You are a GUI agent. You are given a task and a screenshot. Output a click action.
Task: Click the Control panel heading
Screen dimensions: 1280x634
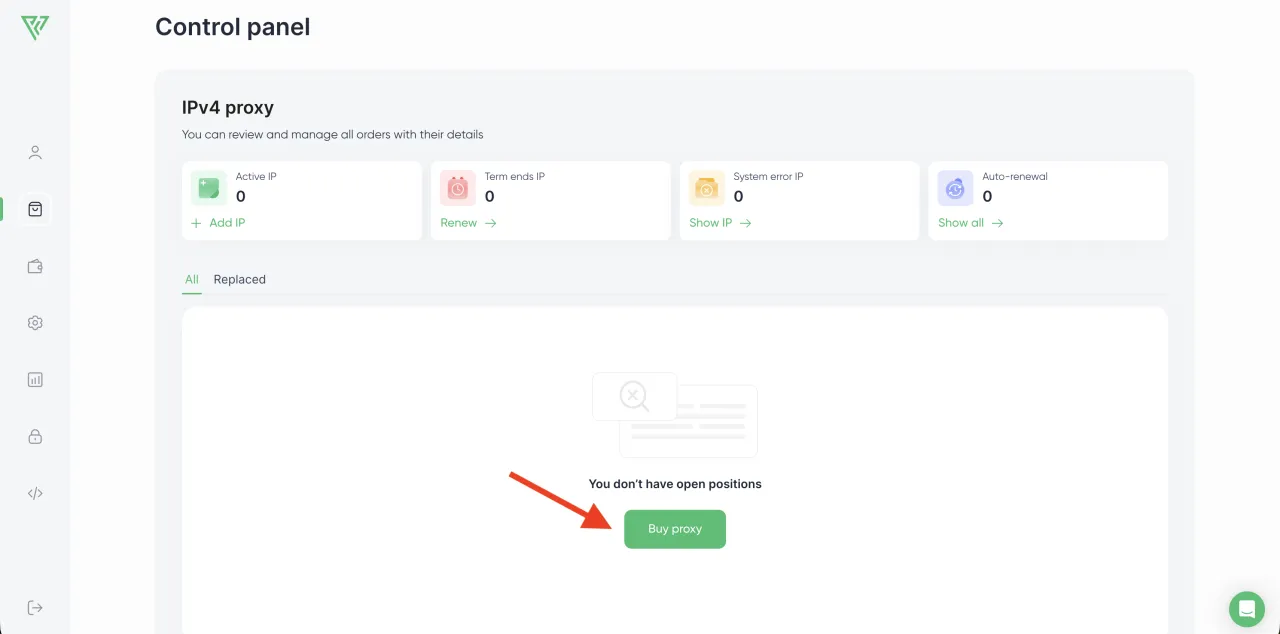coord(233,27)
